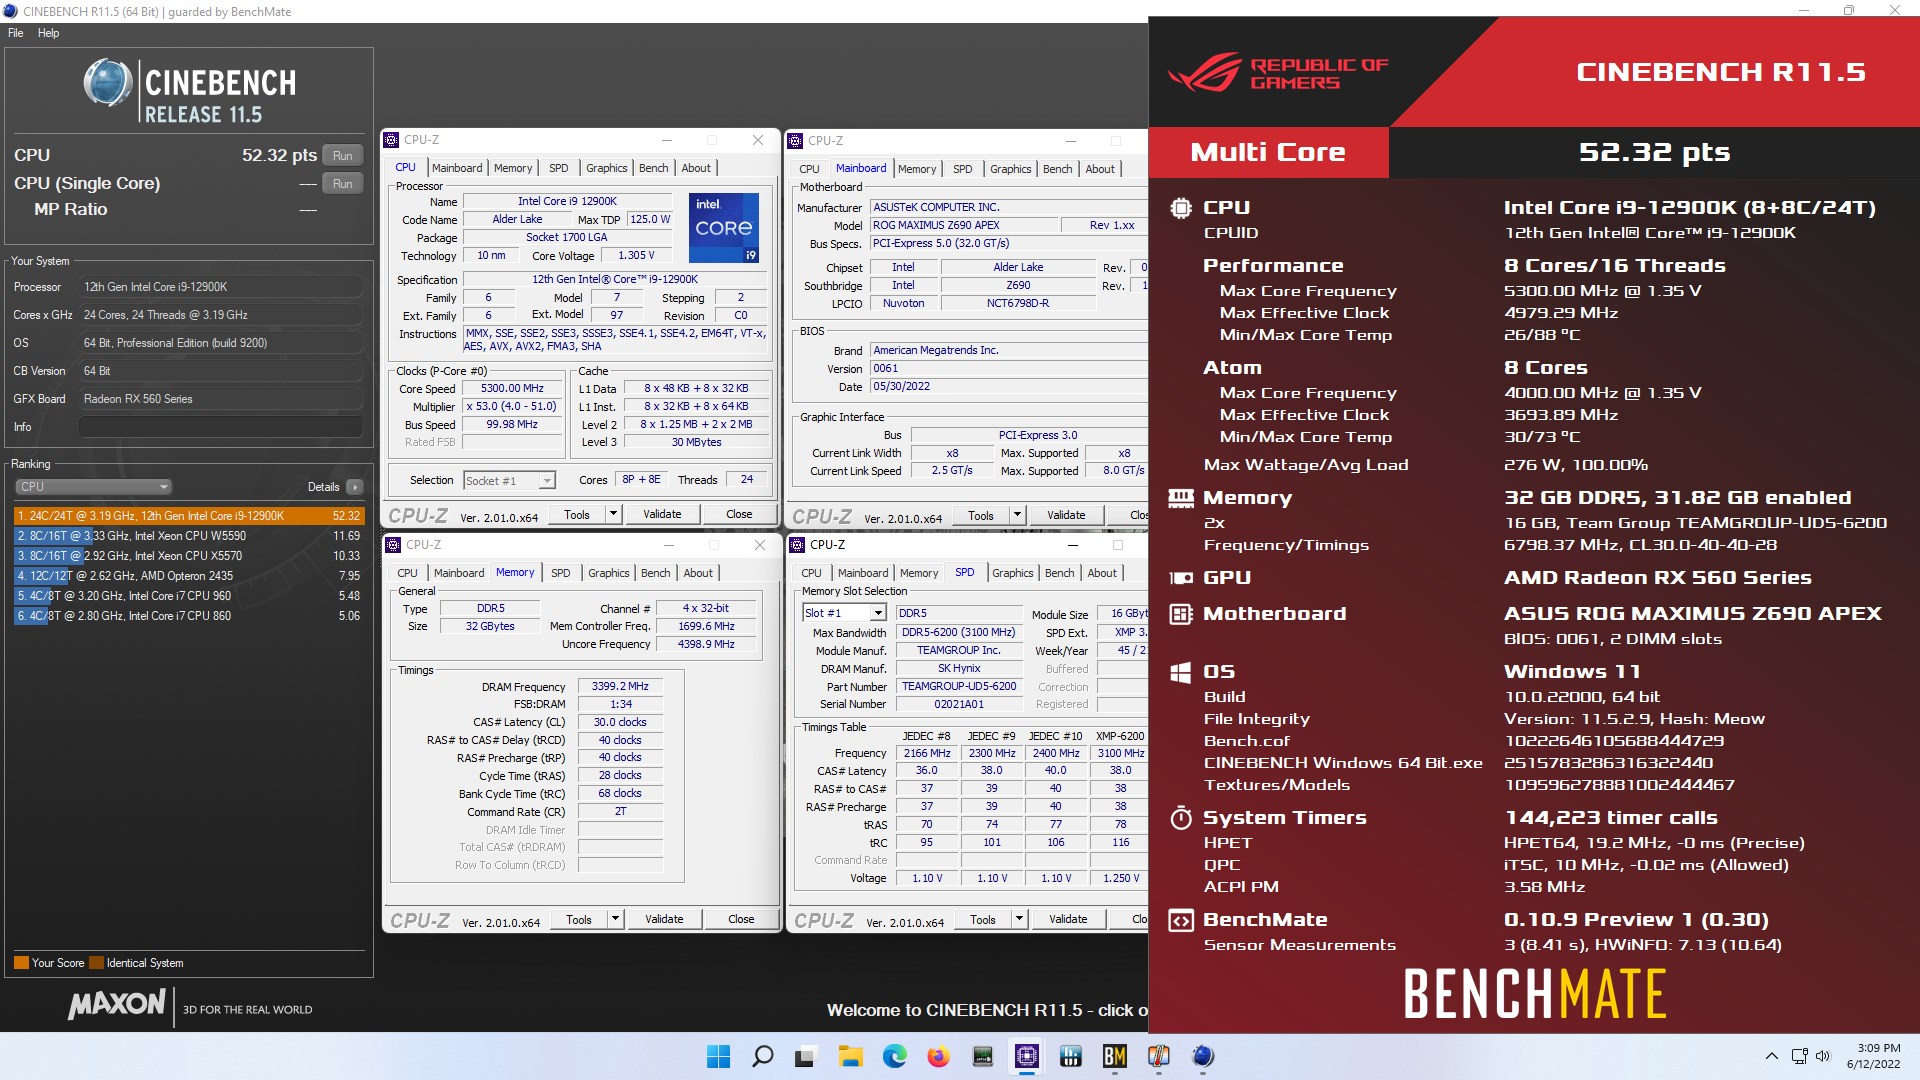Expand the Tools arrow in the SPD window

[1020, 919]
